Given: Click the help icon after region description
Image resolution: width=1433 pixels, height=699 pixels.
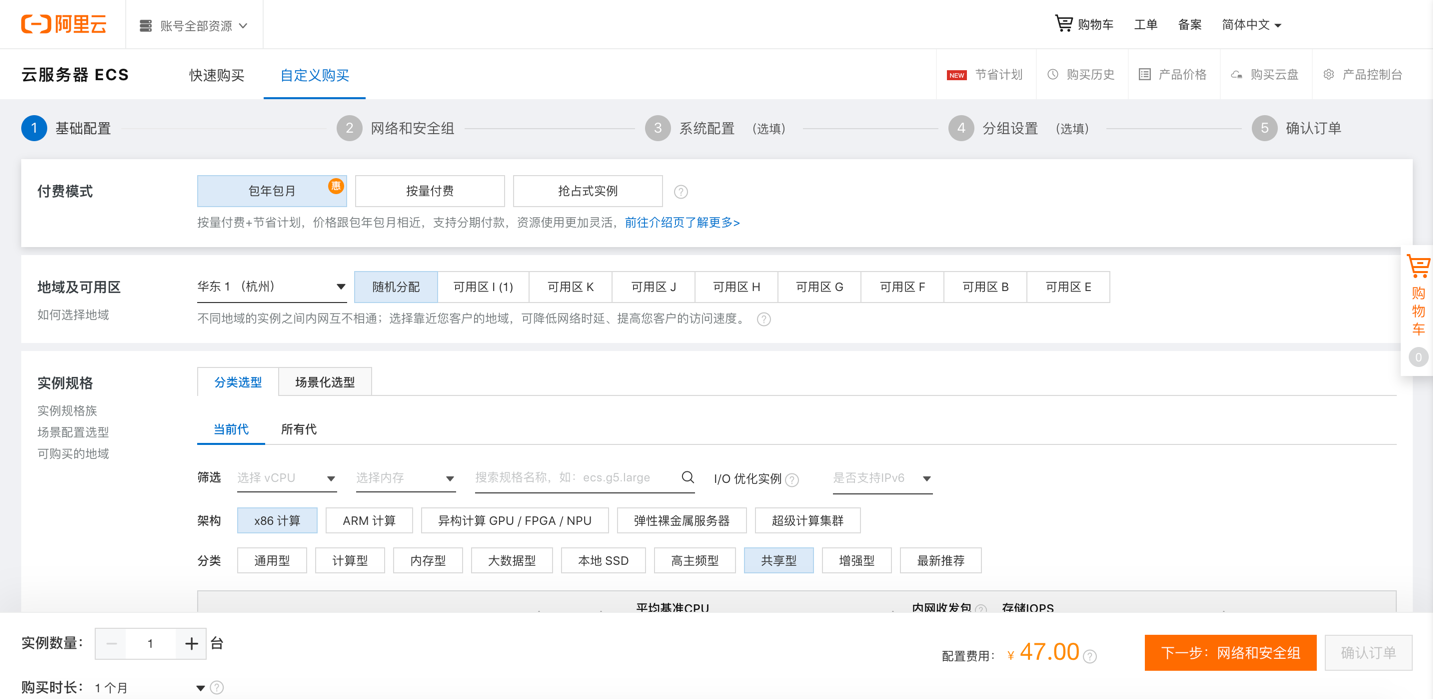Looking at the screenshot, I should coord(764,319).
